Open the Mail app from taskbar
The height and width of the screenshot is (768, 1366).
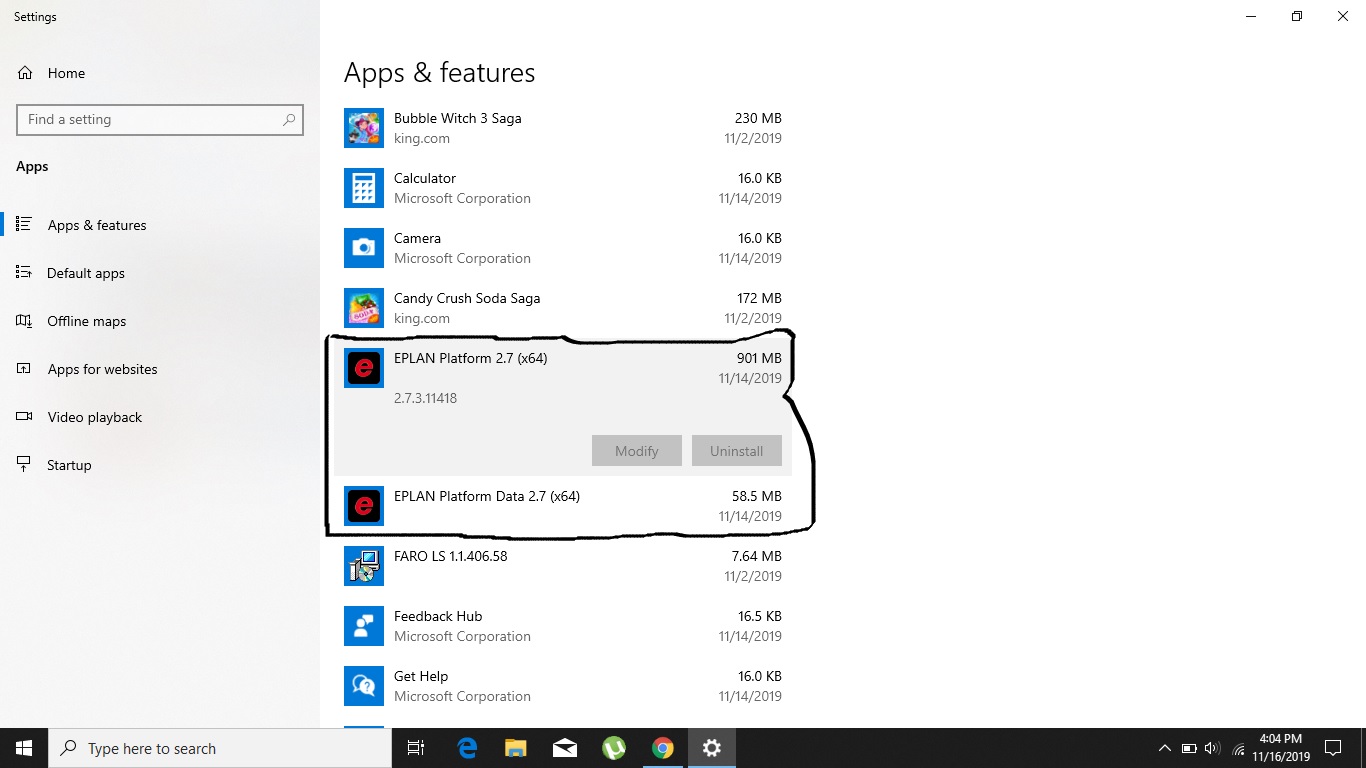tap(564, 748)
